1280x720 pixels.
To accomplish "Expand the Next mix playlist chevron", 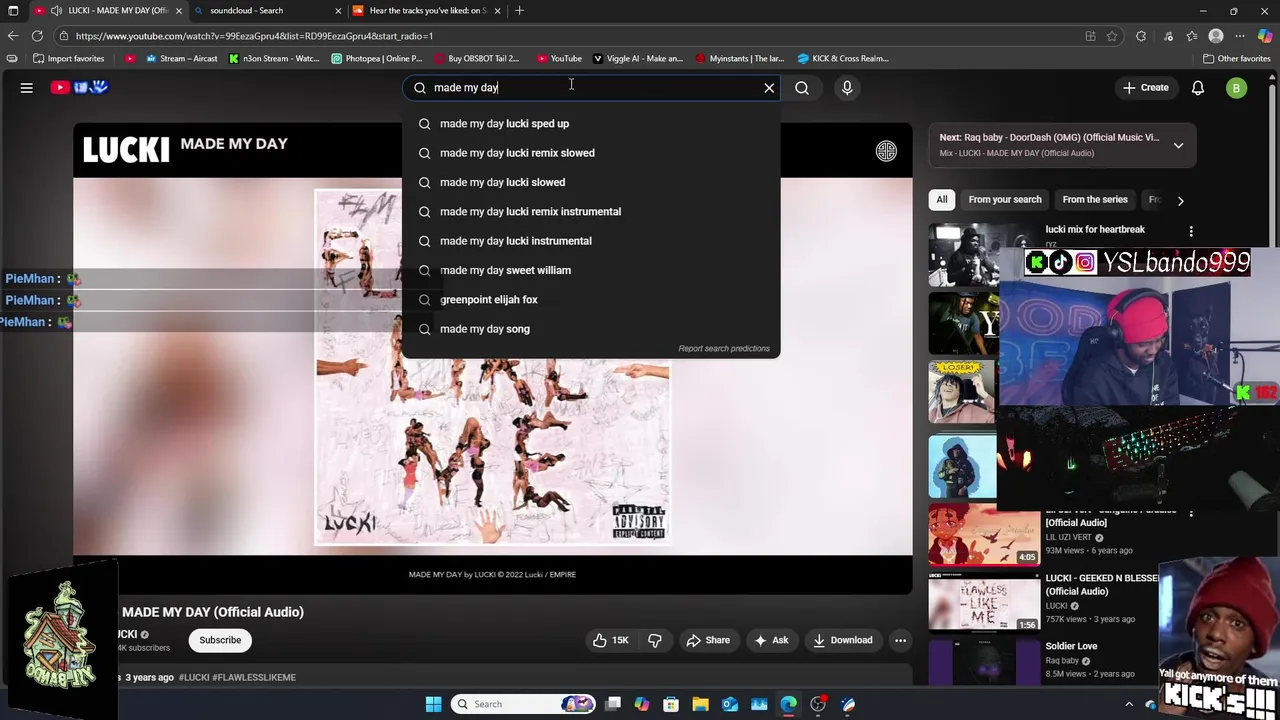I will pos(1178,145).
